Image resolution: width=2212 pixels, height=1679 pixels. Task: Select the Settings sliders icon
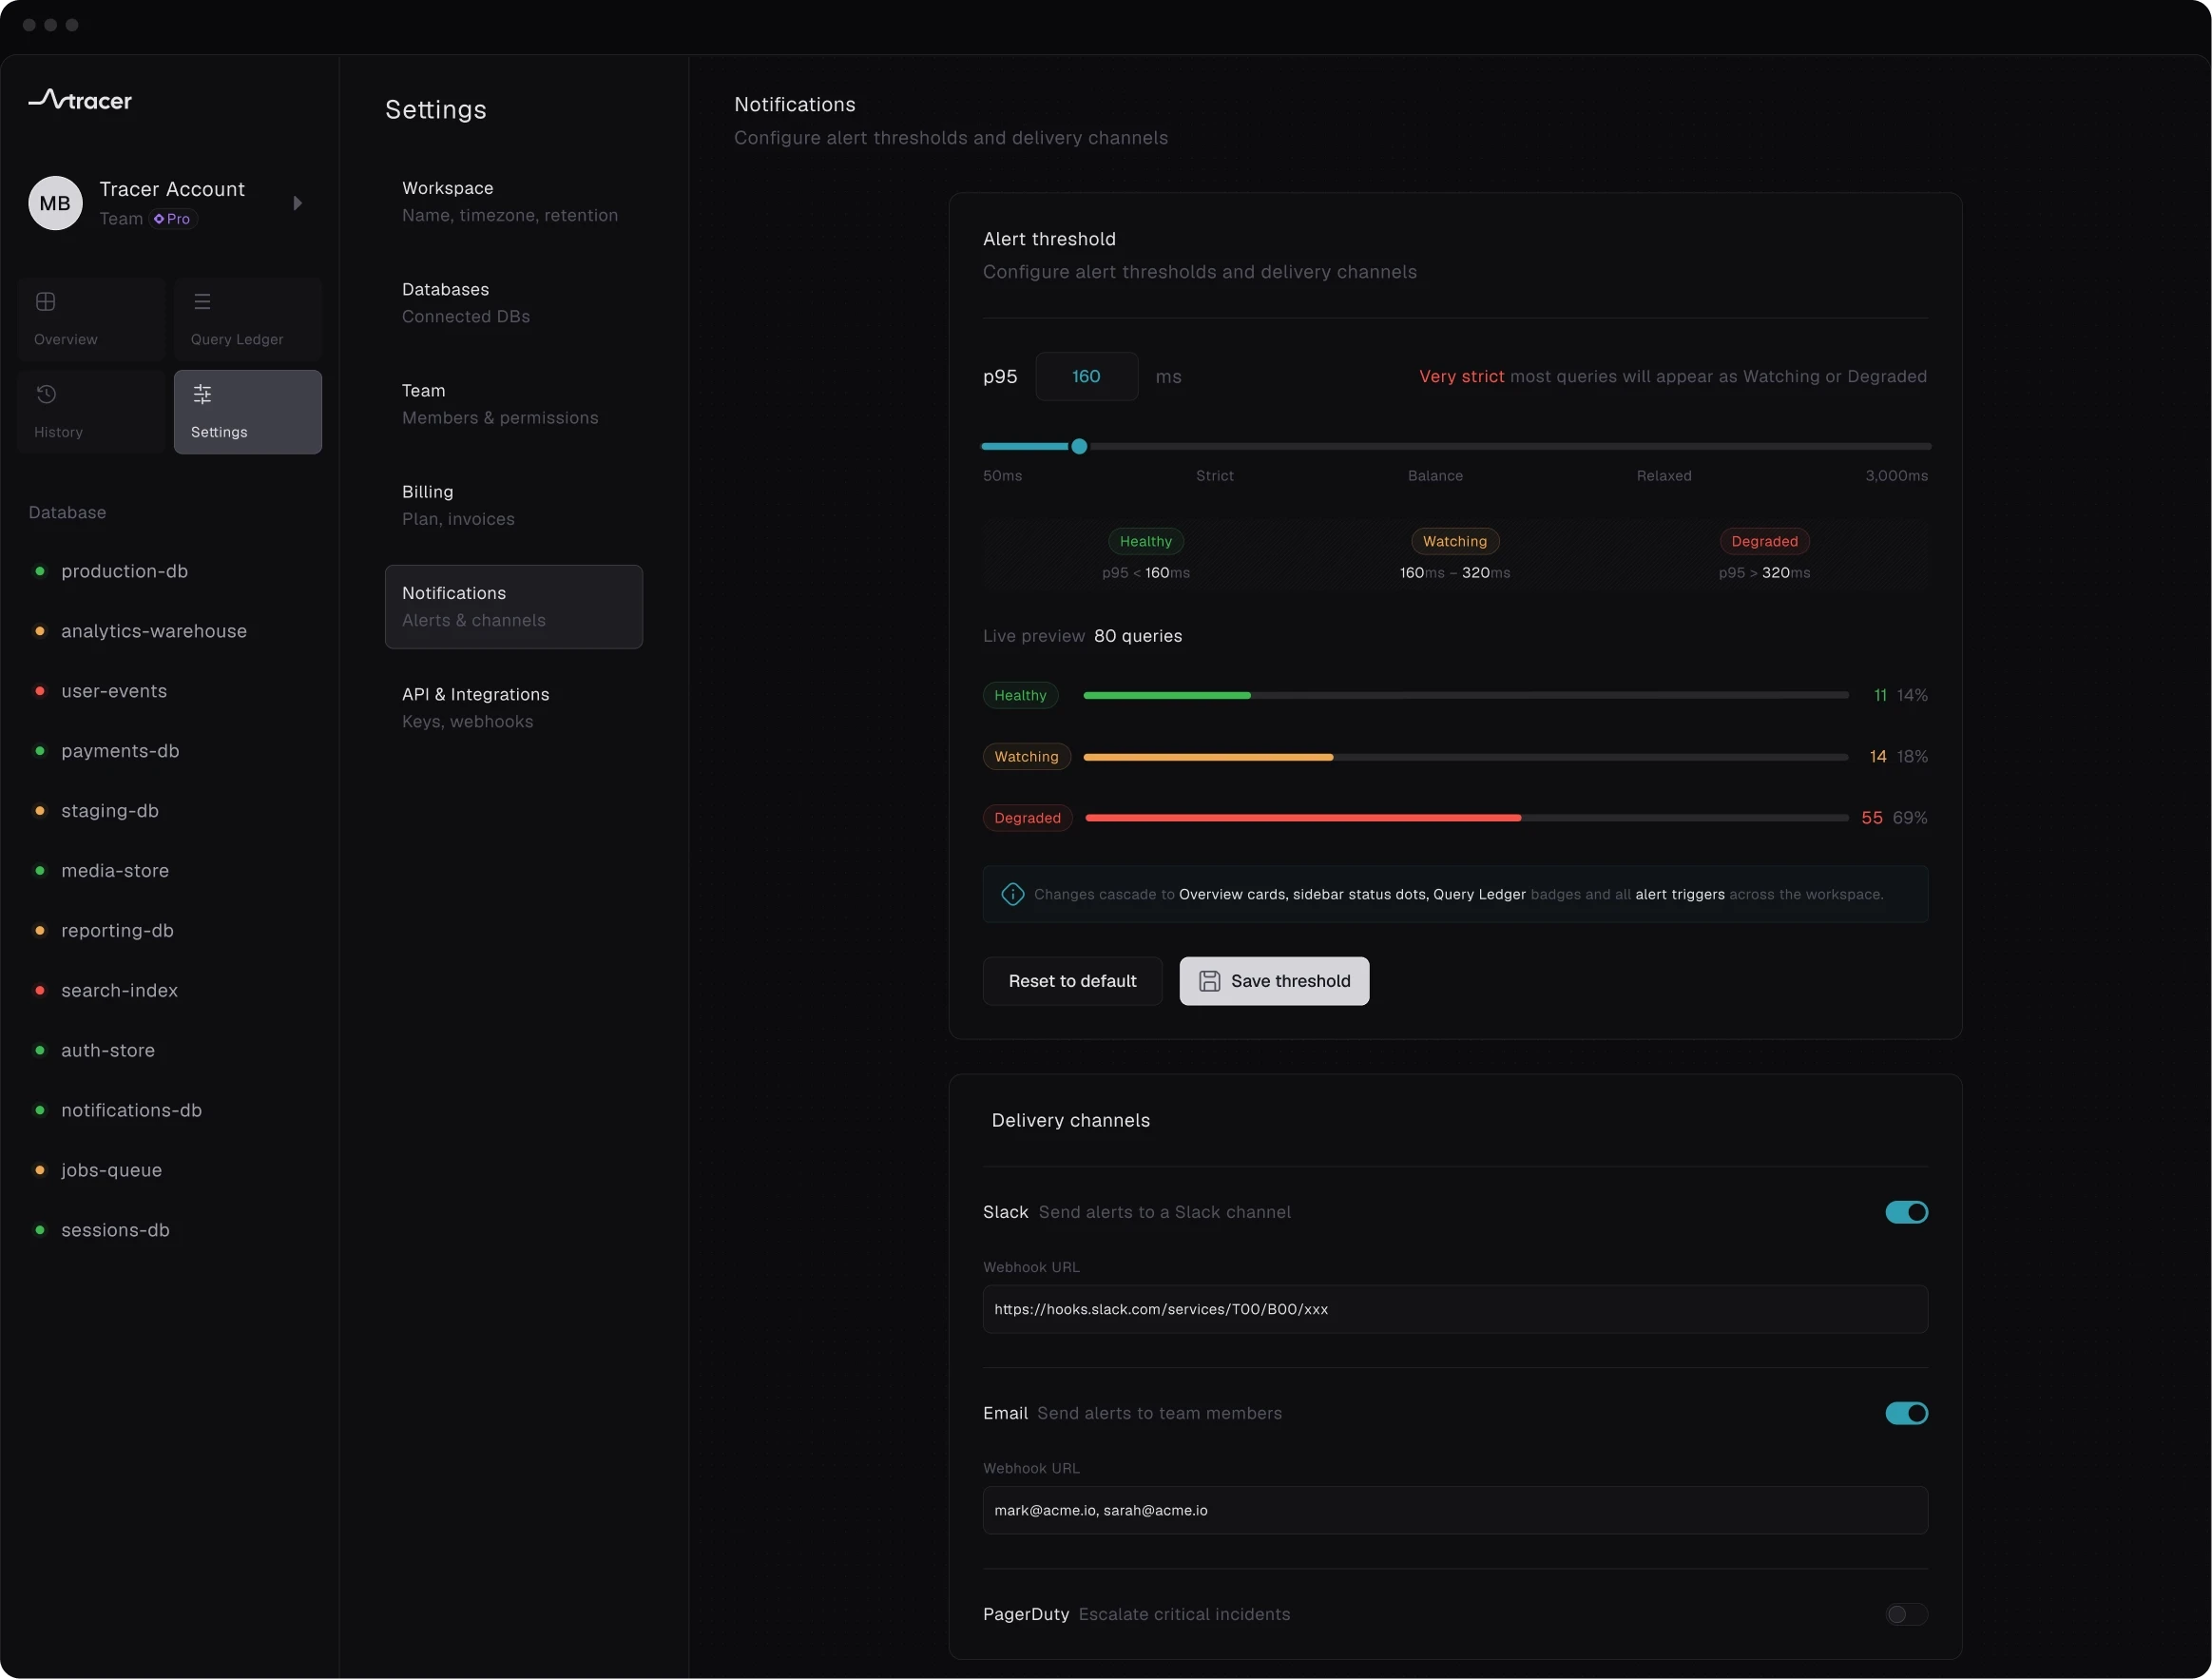point(202,394)
